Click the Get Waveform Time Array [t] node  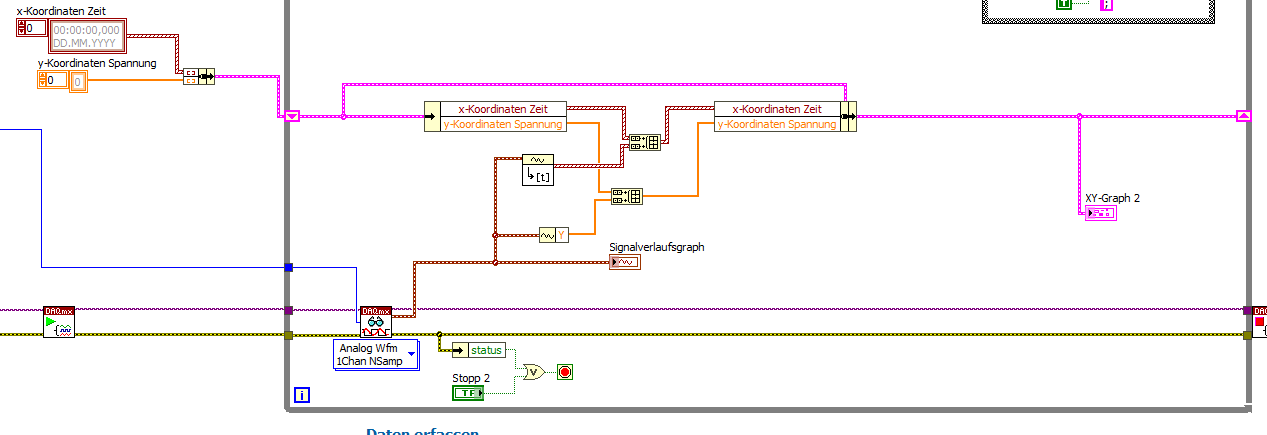pos(537,170)
